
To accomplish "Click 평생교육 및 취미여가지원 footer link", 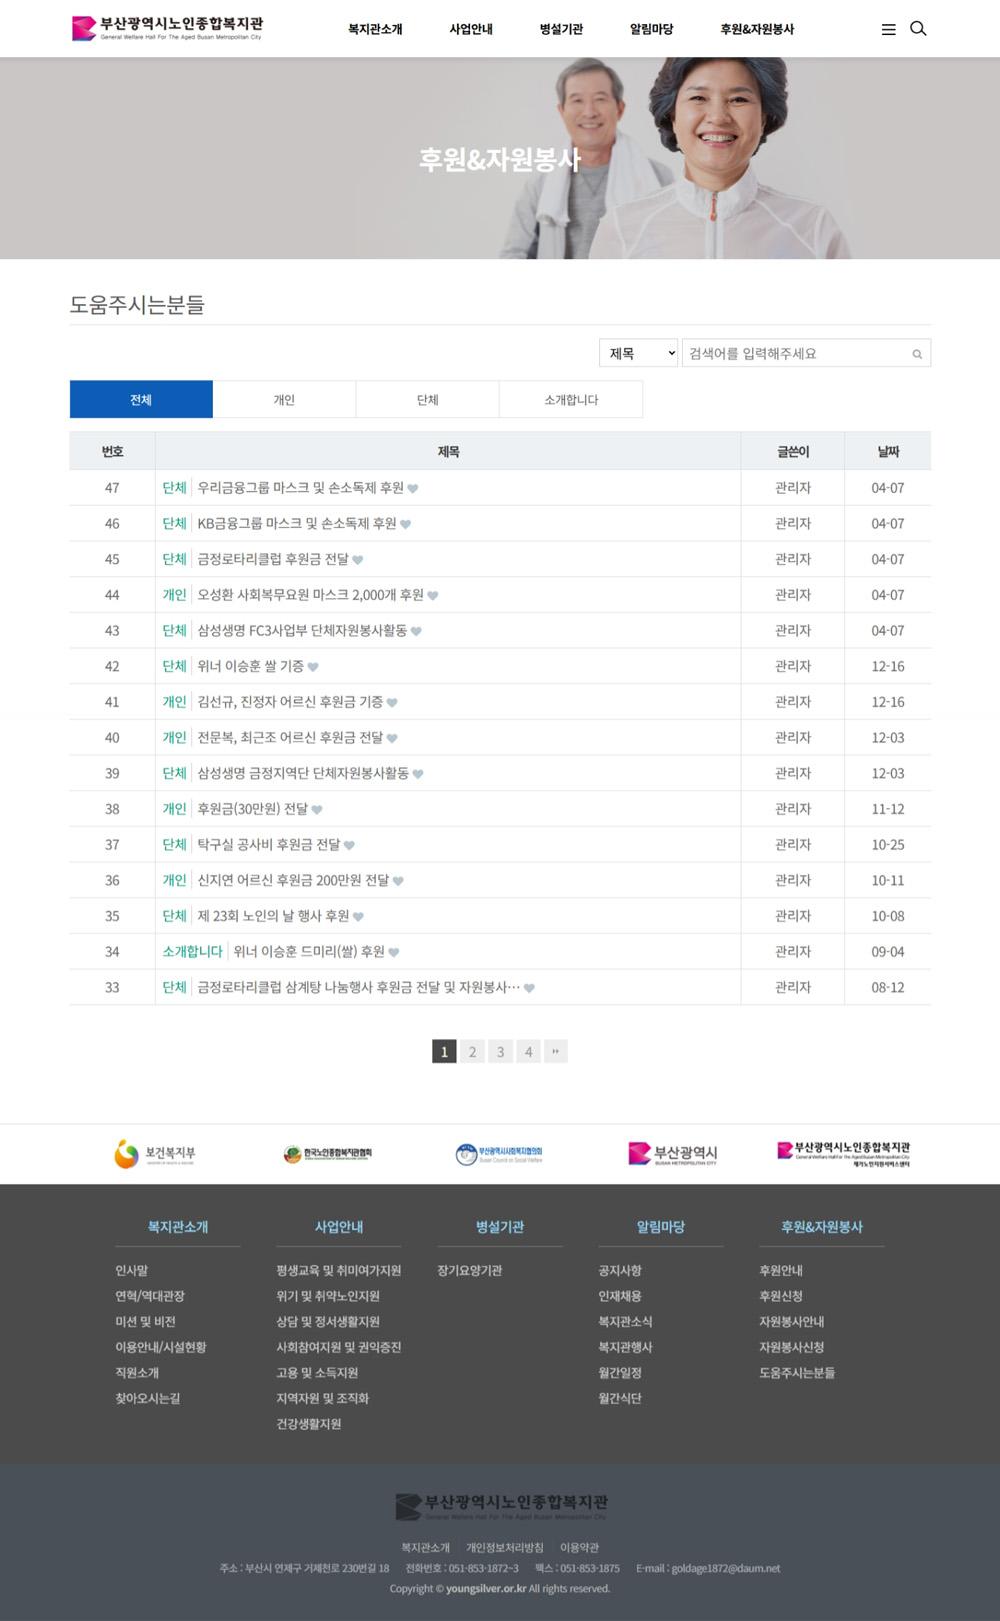I will coord(339,1271).
